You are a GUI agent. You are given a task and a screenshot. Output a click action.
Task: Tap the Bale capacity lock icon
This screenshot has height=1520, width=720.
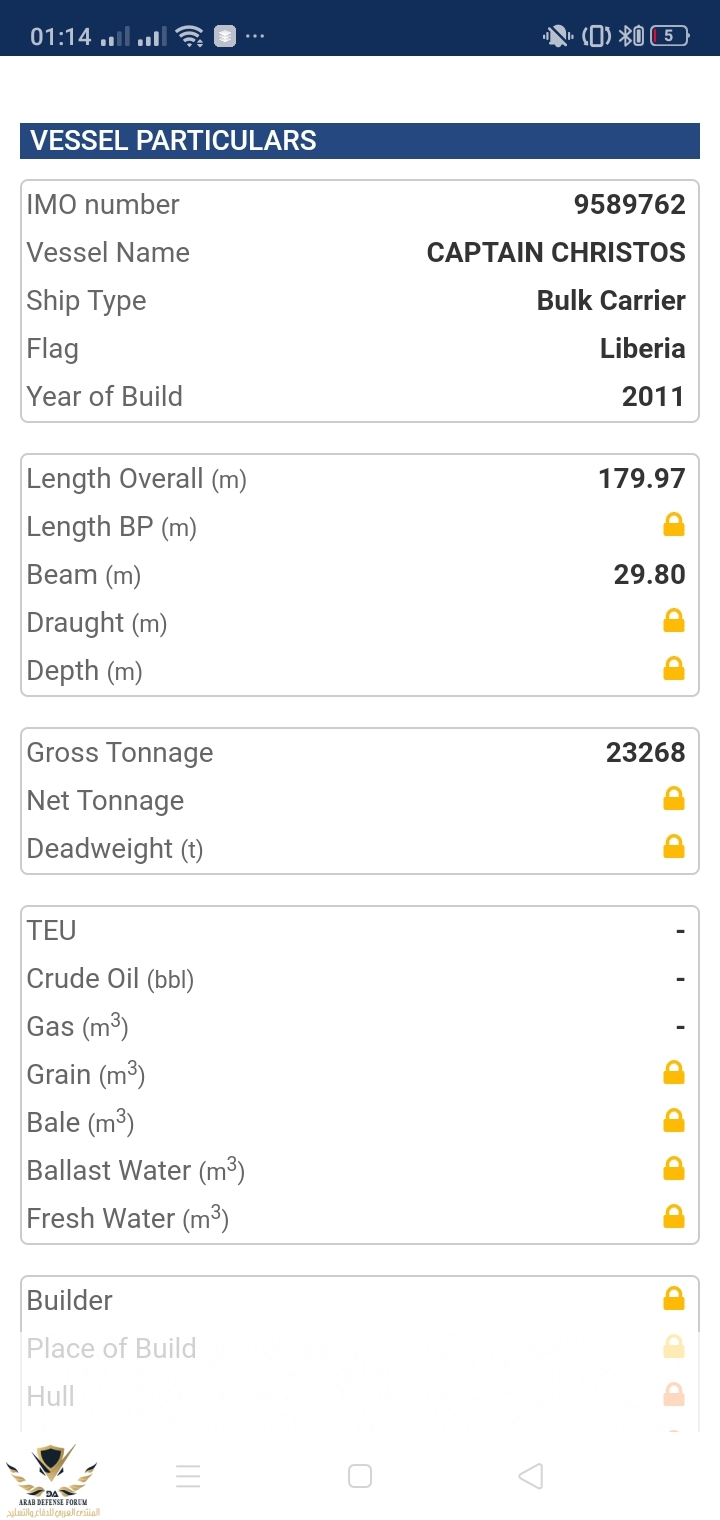tap(674, 1121)
